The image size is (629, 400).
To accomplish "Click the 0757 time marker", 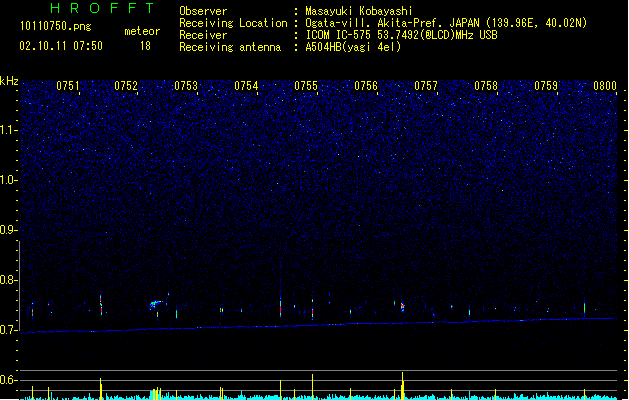I will click(426, 86).
